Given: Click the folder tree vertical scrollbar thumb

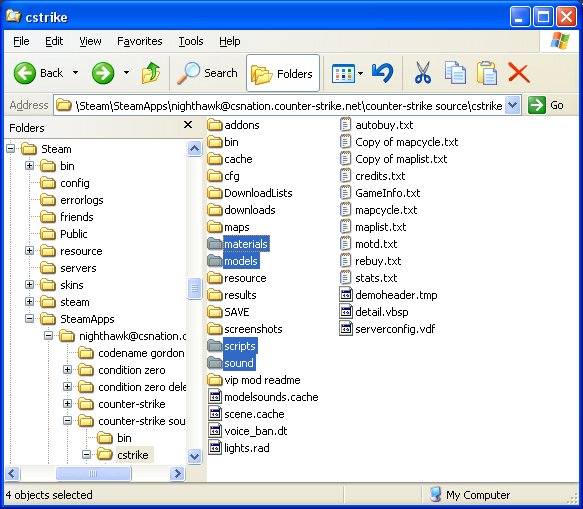Looking at the screenshot, I should pyautogui.click(x=194, y=288).
